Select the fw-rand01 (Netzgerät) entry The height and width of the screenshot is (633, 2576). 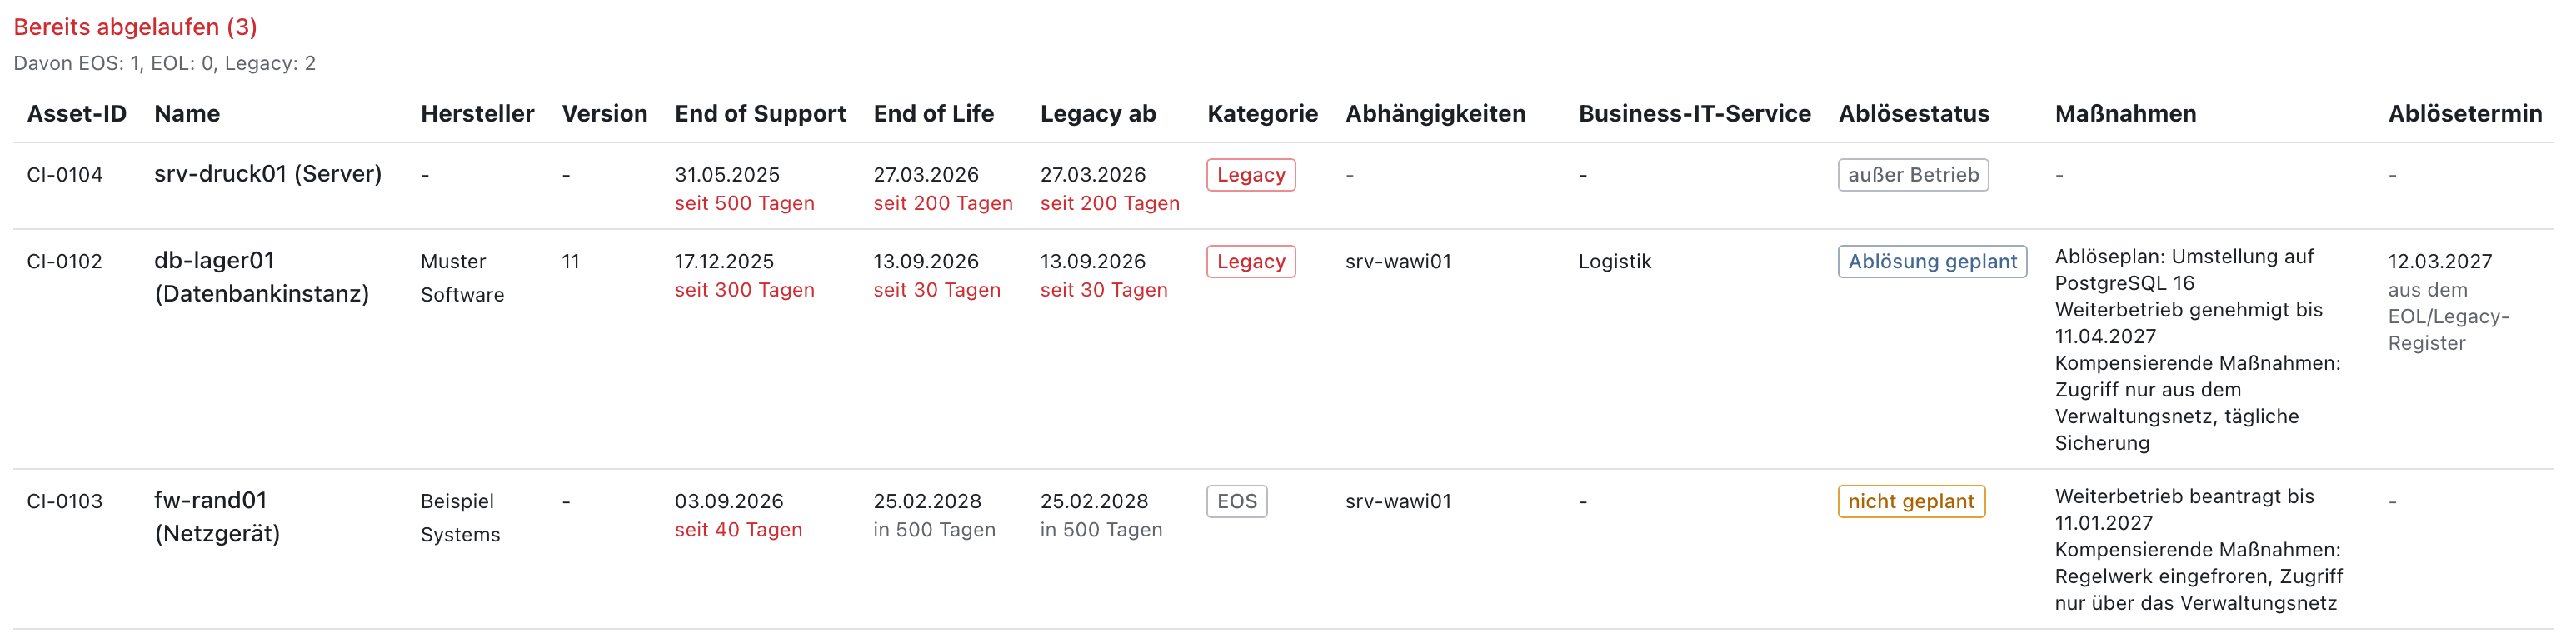(x=217, y=517)
